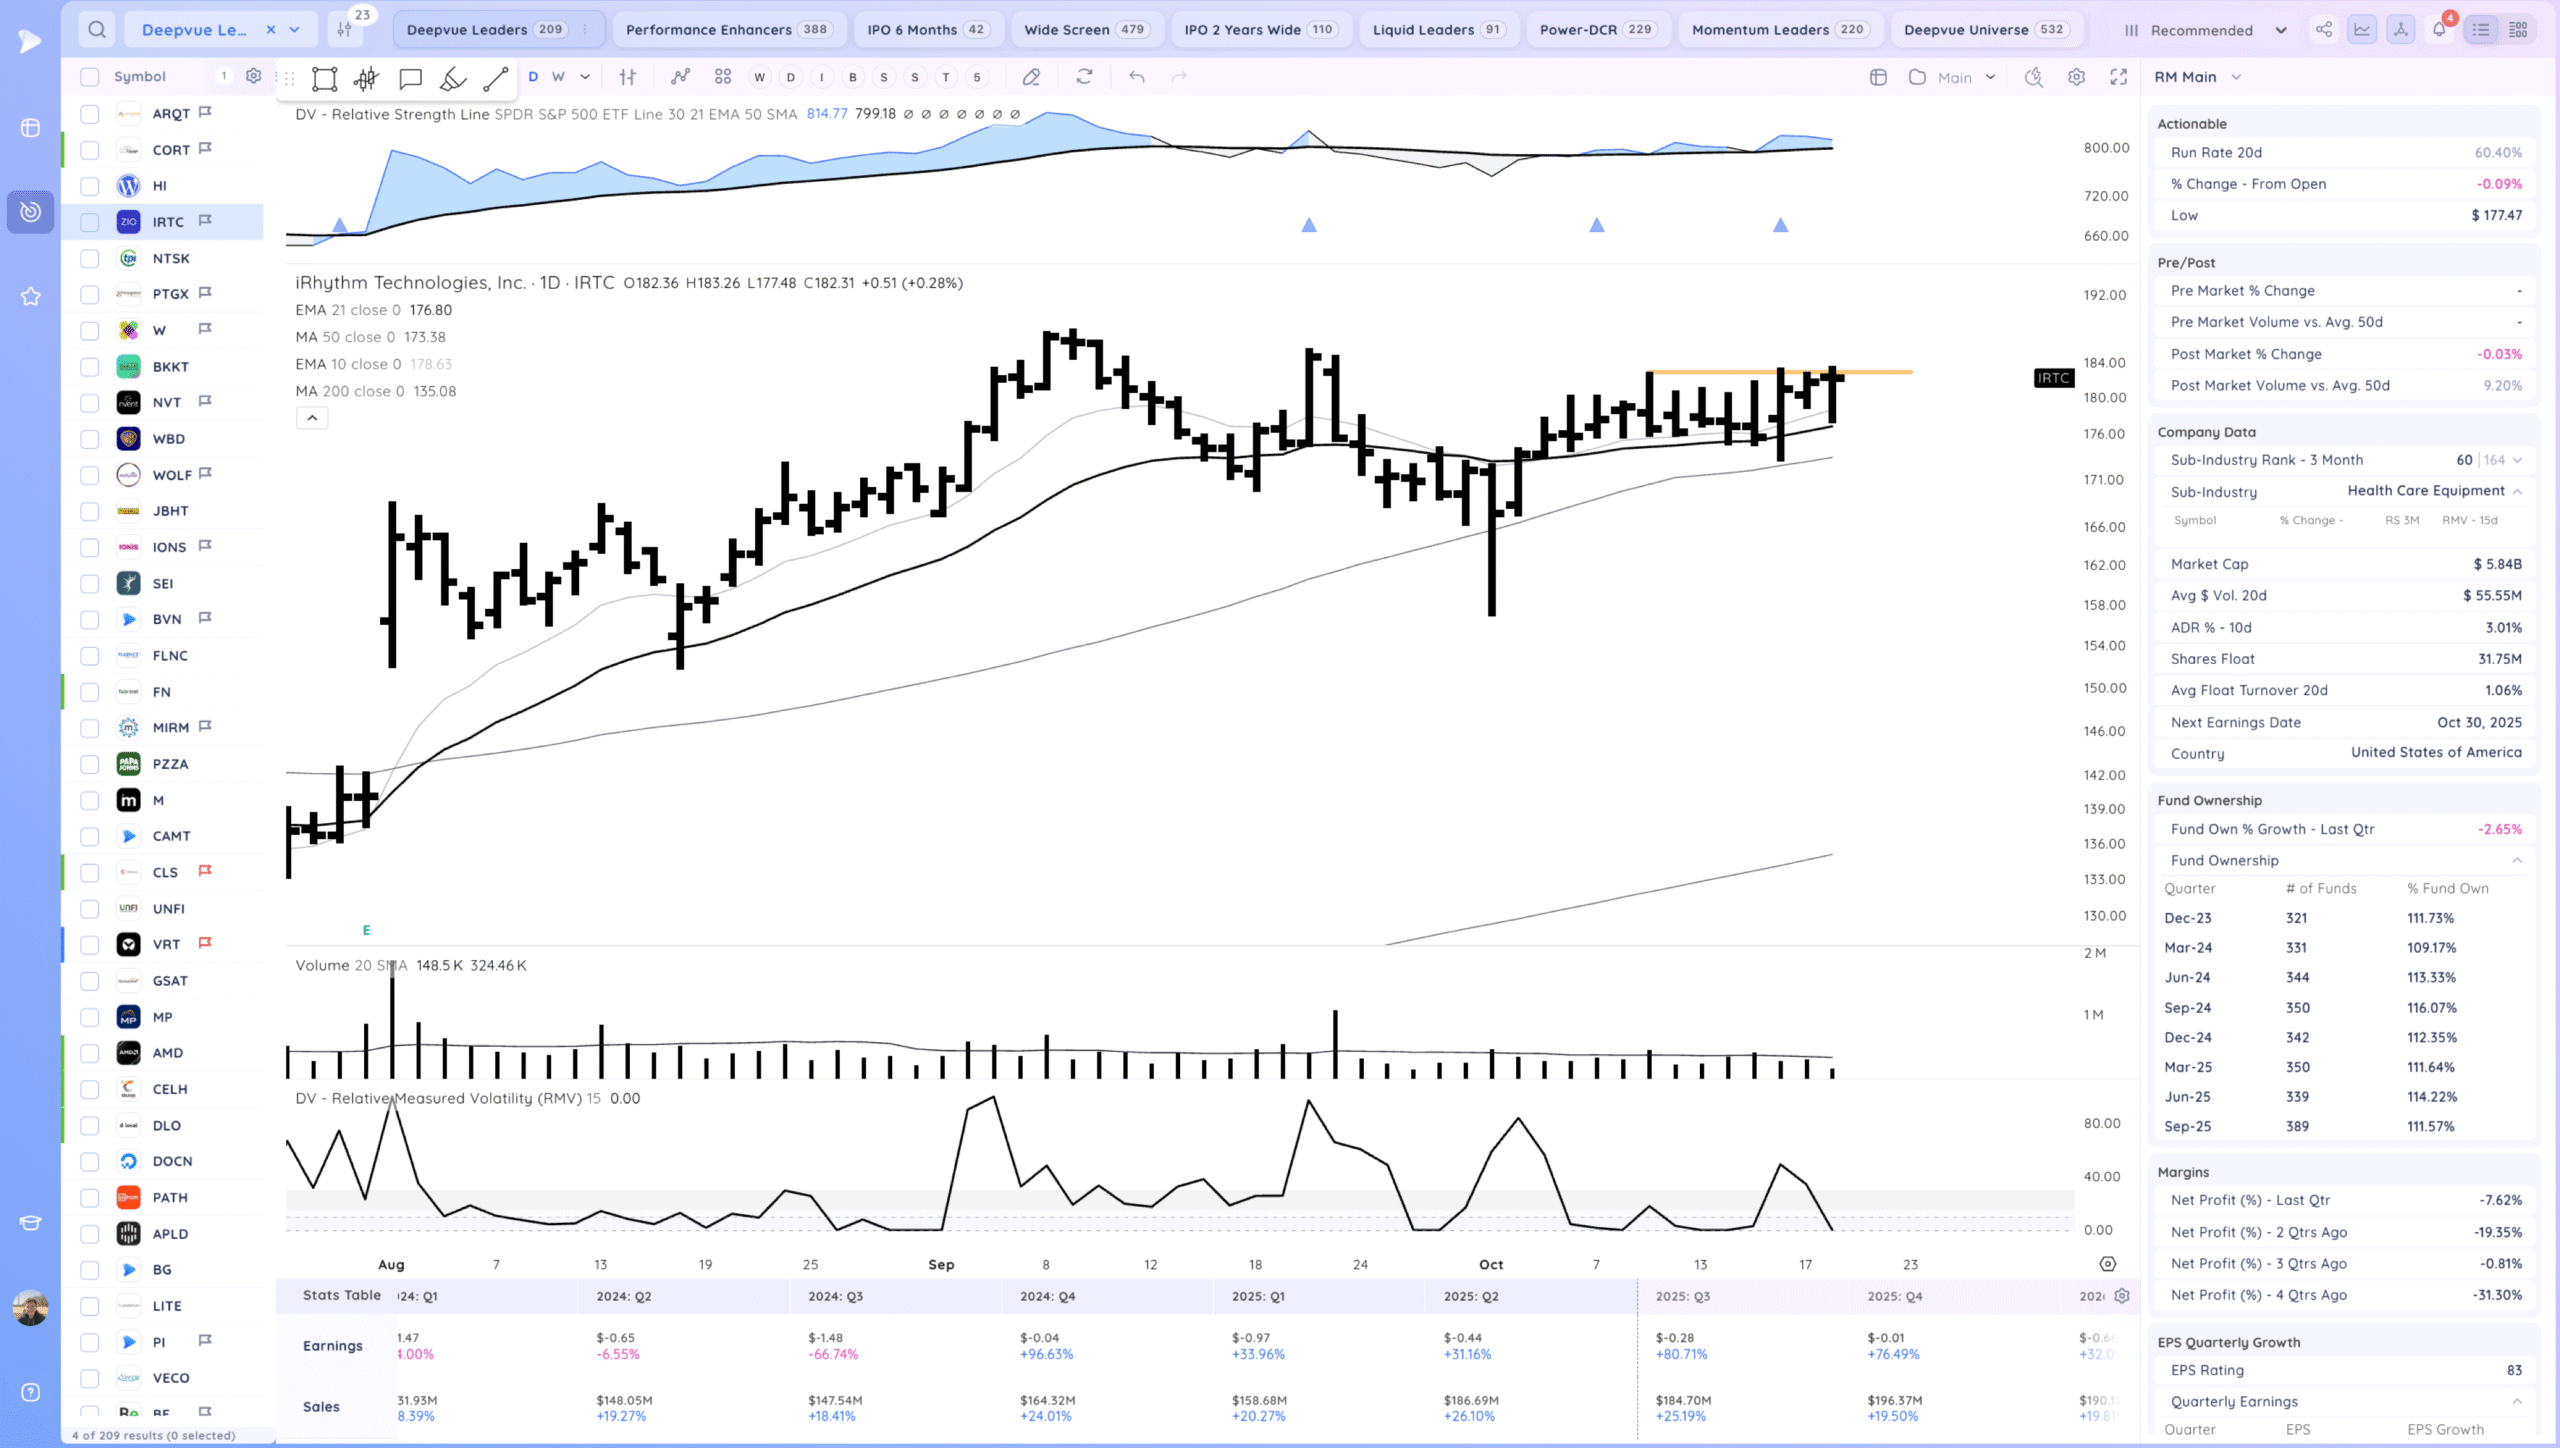Viewport: 2560px width, 1448px height.
Task: Click the eraser tool icon
Action: coord(1031,77)
